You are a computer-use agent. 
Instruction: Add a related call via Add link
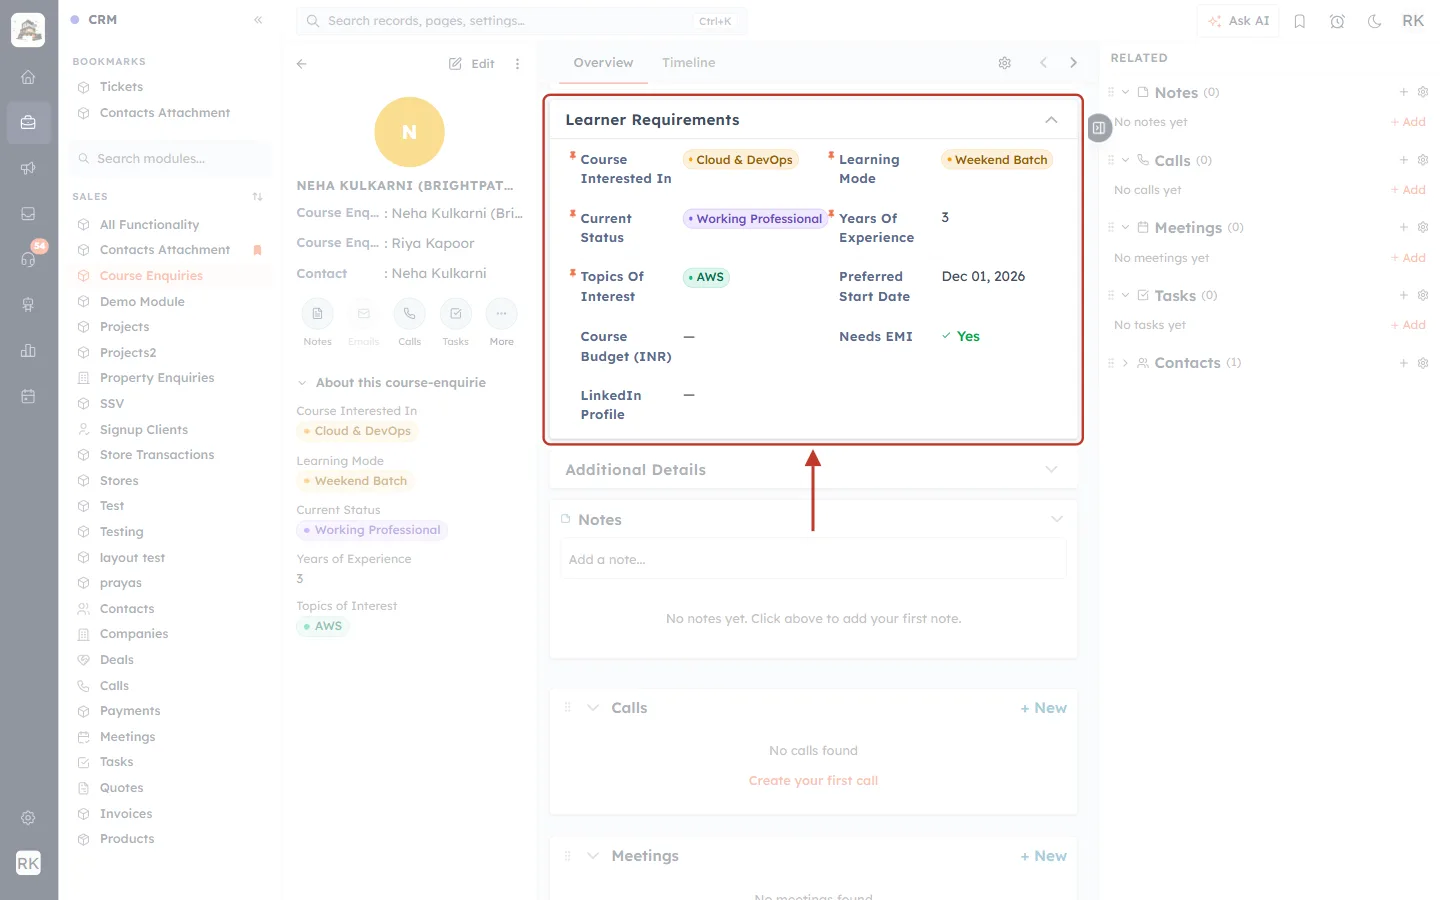pos(1408,190)
